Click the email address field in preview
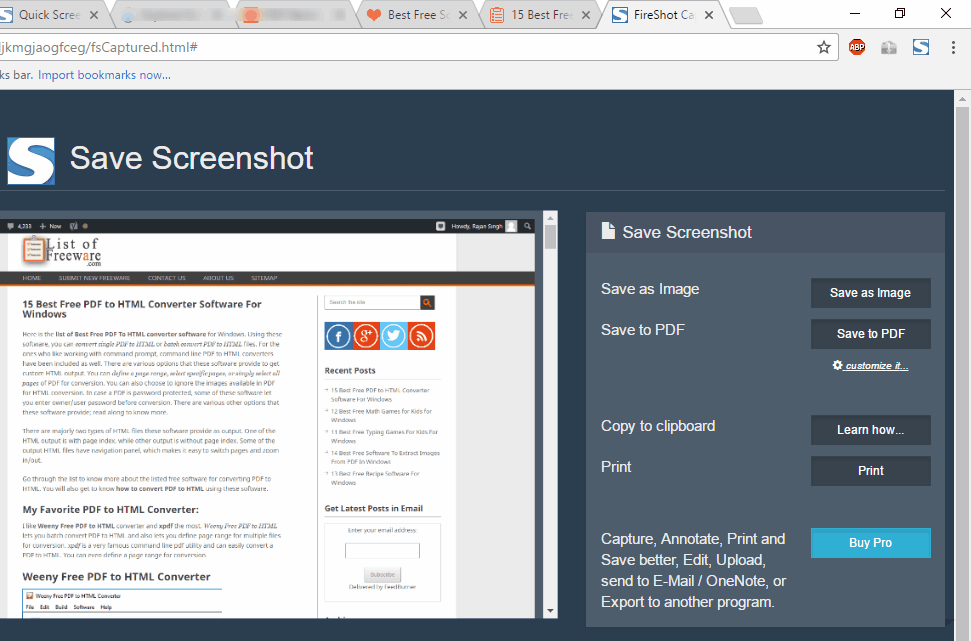 [x=382, y=551]
